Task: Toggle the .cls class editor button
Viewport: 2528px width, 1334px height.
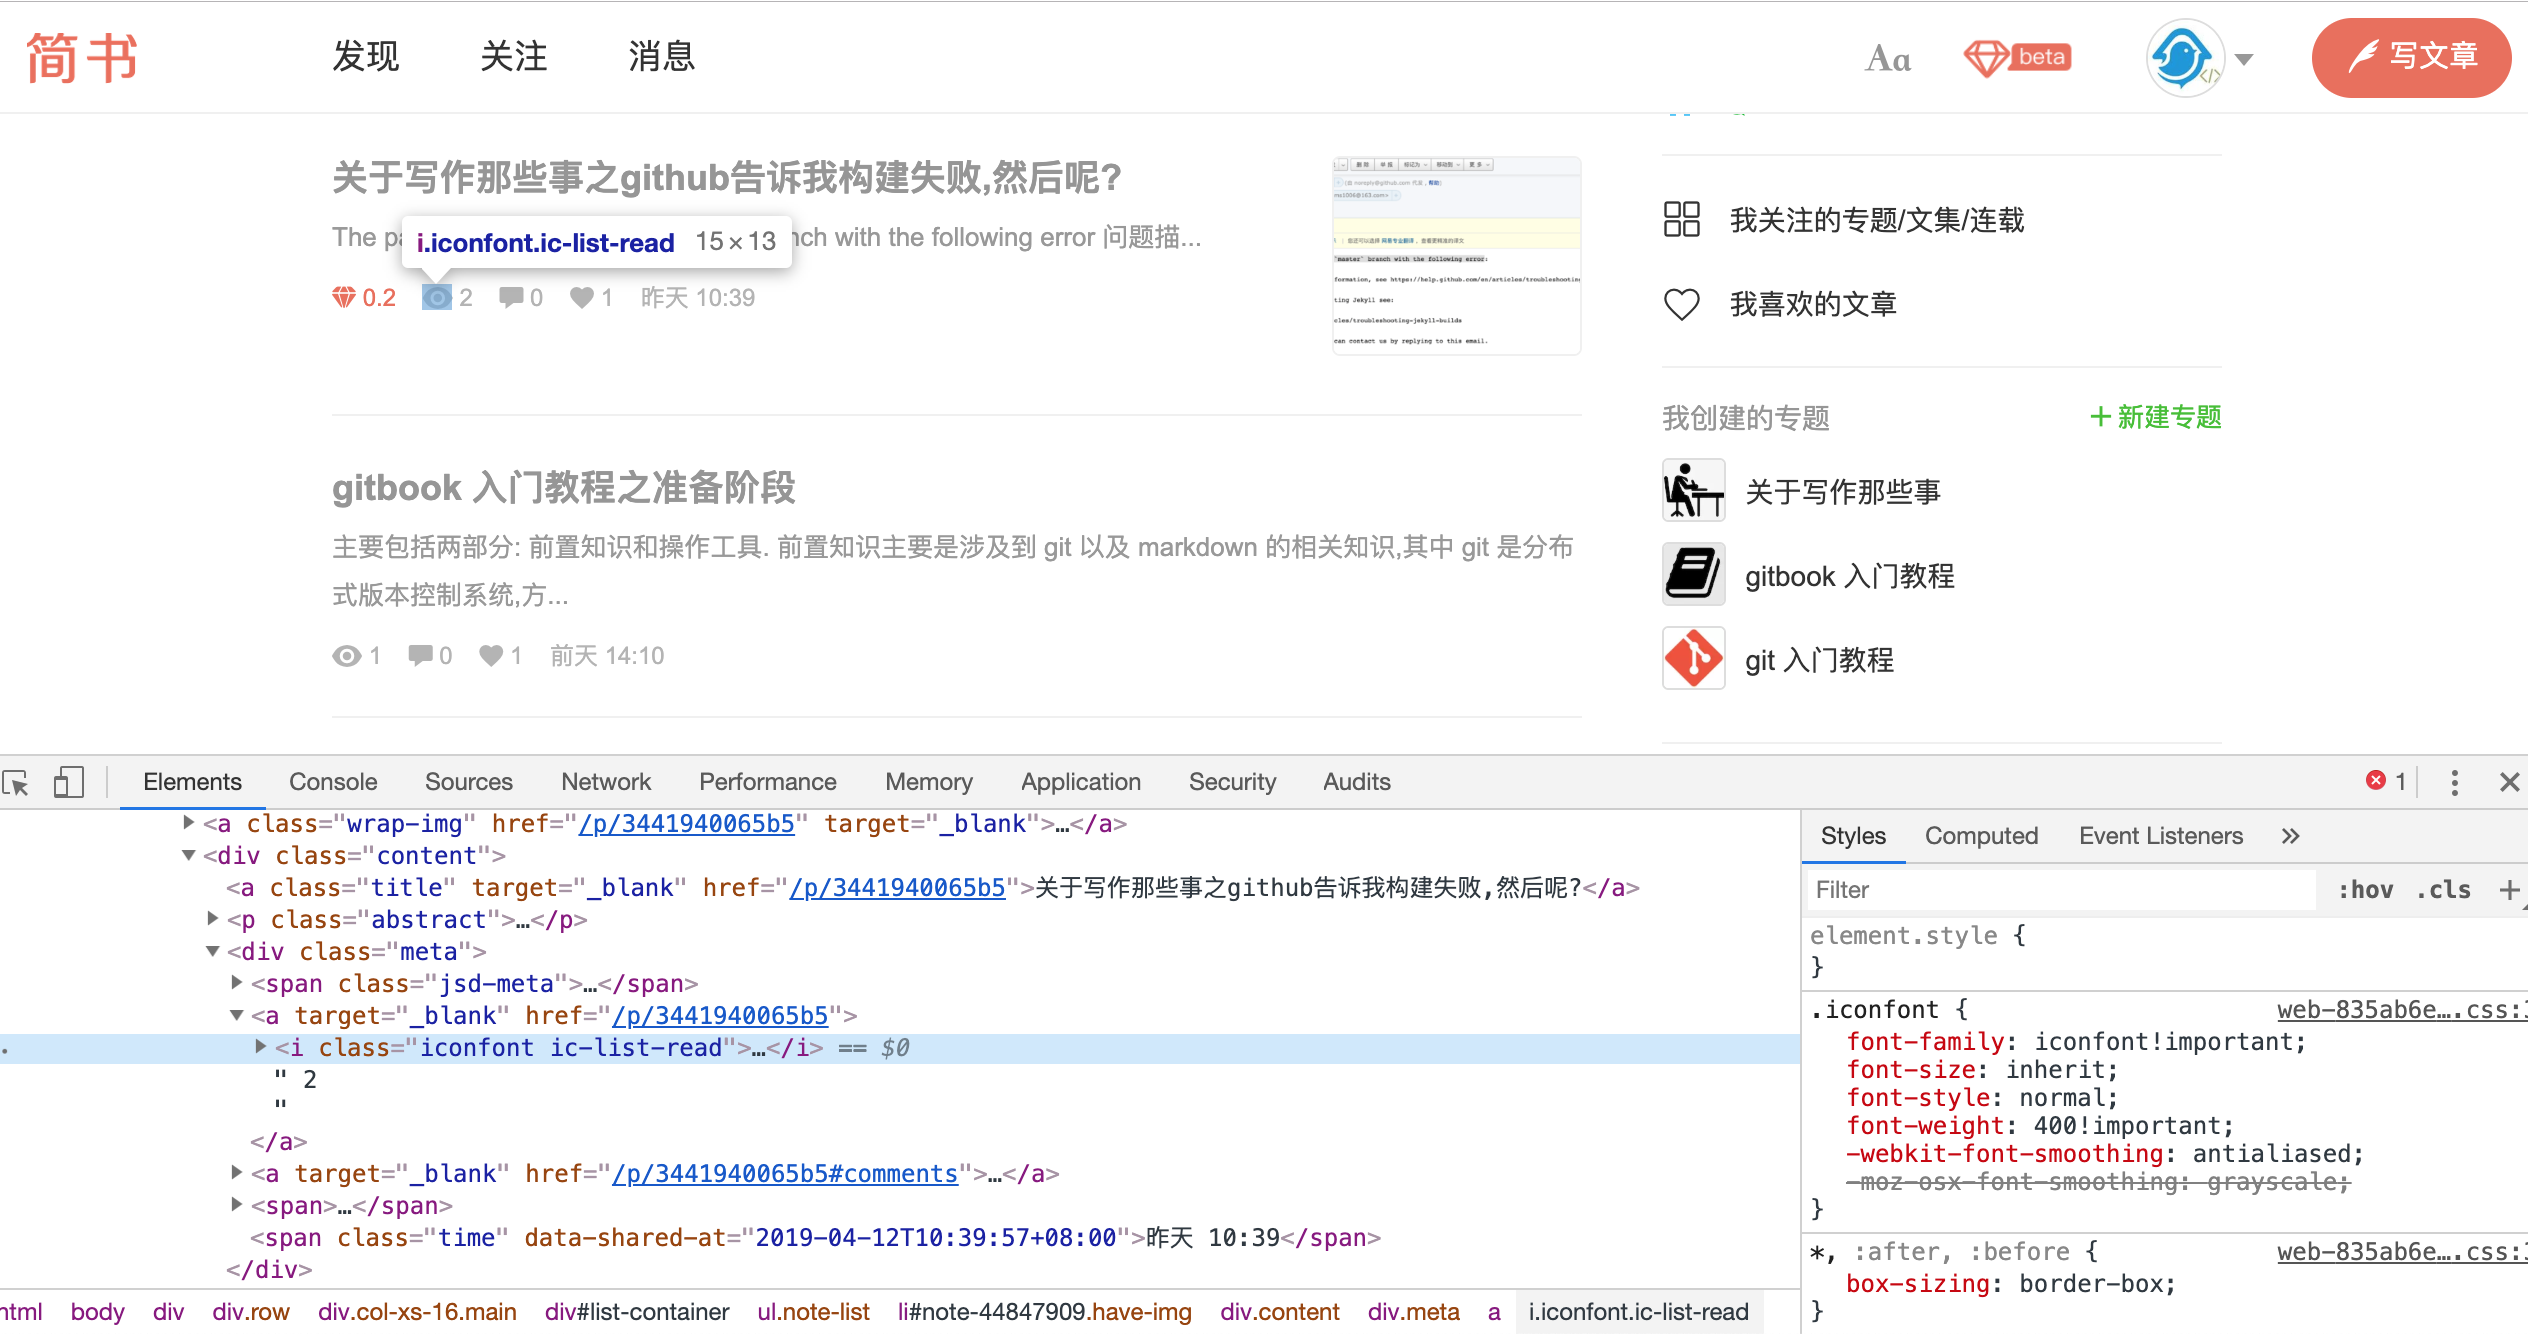Action: tap(2443, 890)
